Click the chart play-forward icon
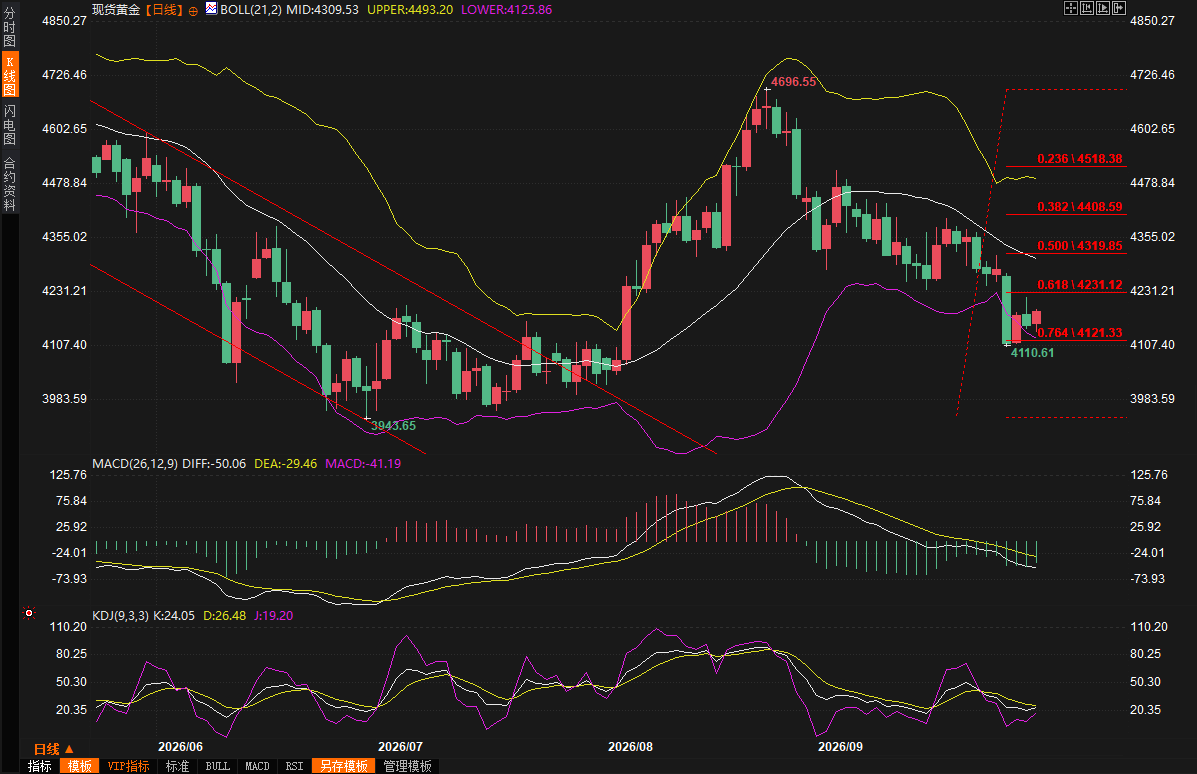This screenshot has width=1197, height=774. point(1103,8)
